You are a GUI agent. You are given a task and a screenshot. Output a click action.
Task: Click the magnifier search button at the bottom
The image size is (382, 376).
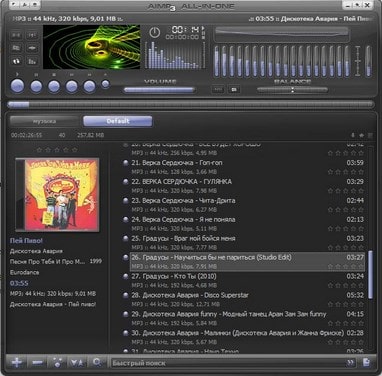97,362
